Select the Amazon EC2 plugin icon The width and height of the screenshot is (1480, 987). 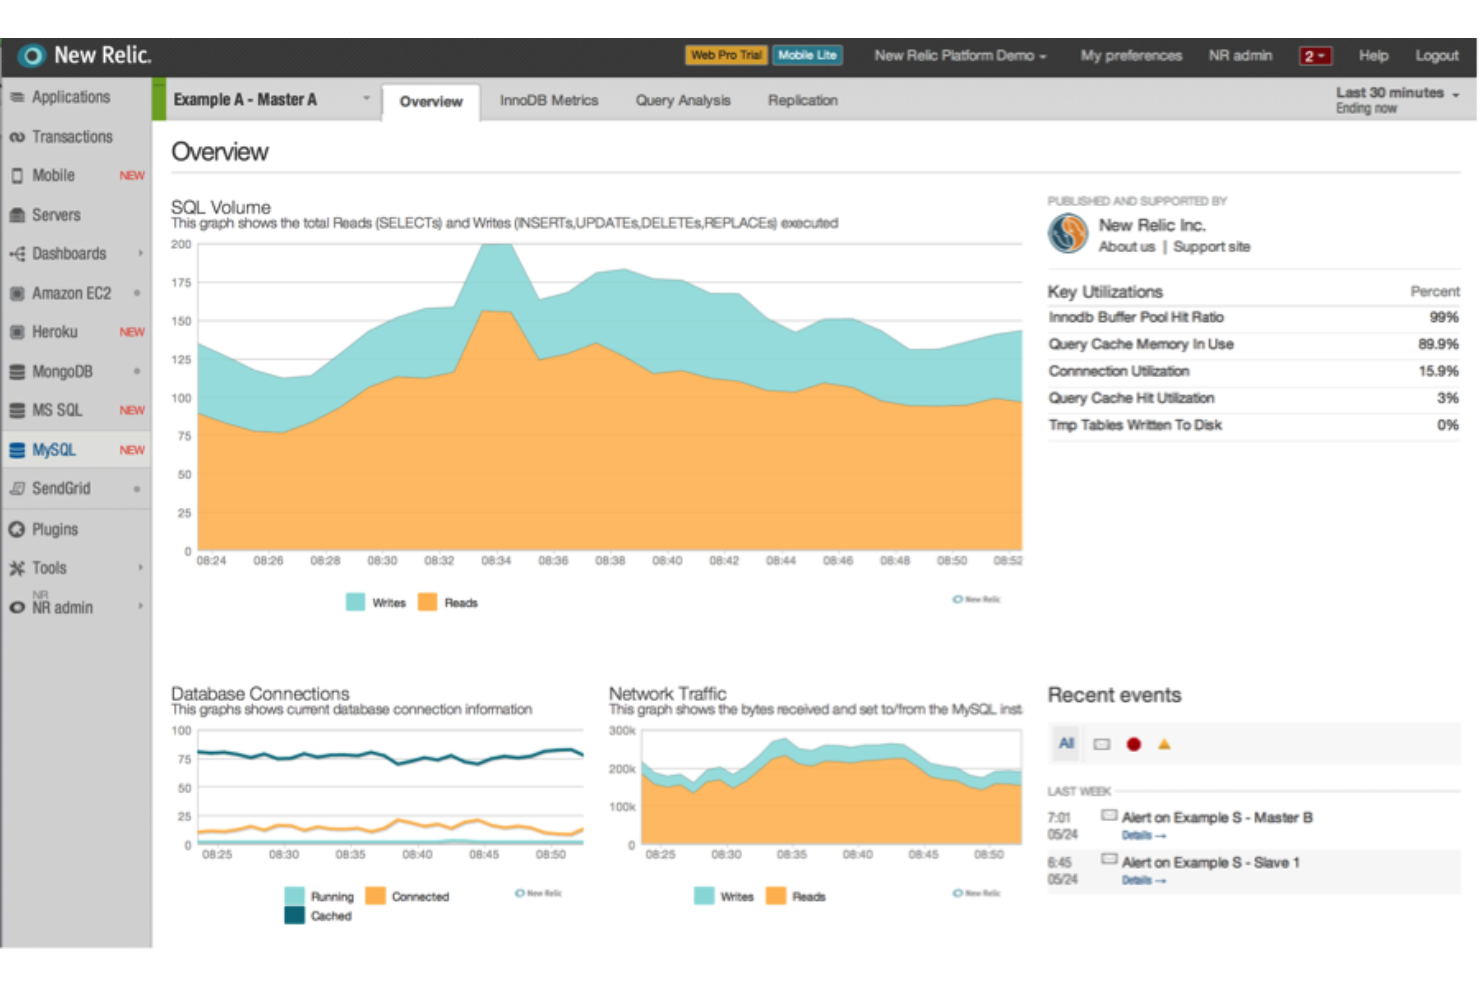click(17, 293)
